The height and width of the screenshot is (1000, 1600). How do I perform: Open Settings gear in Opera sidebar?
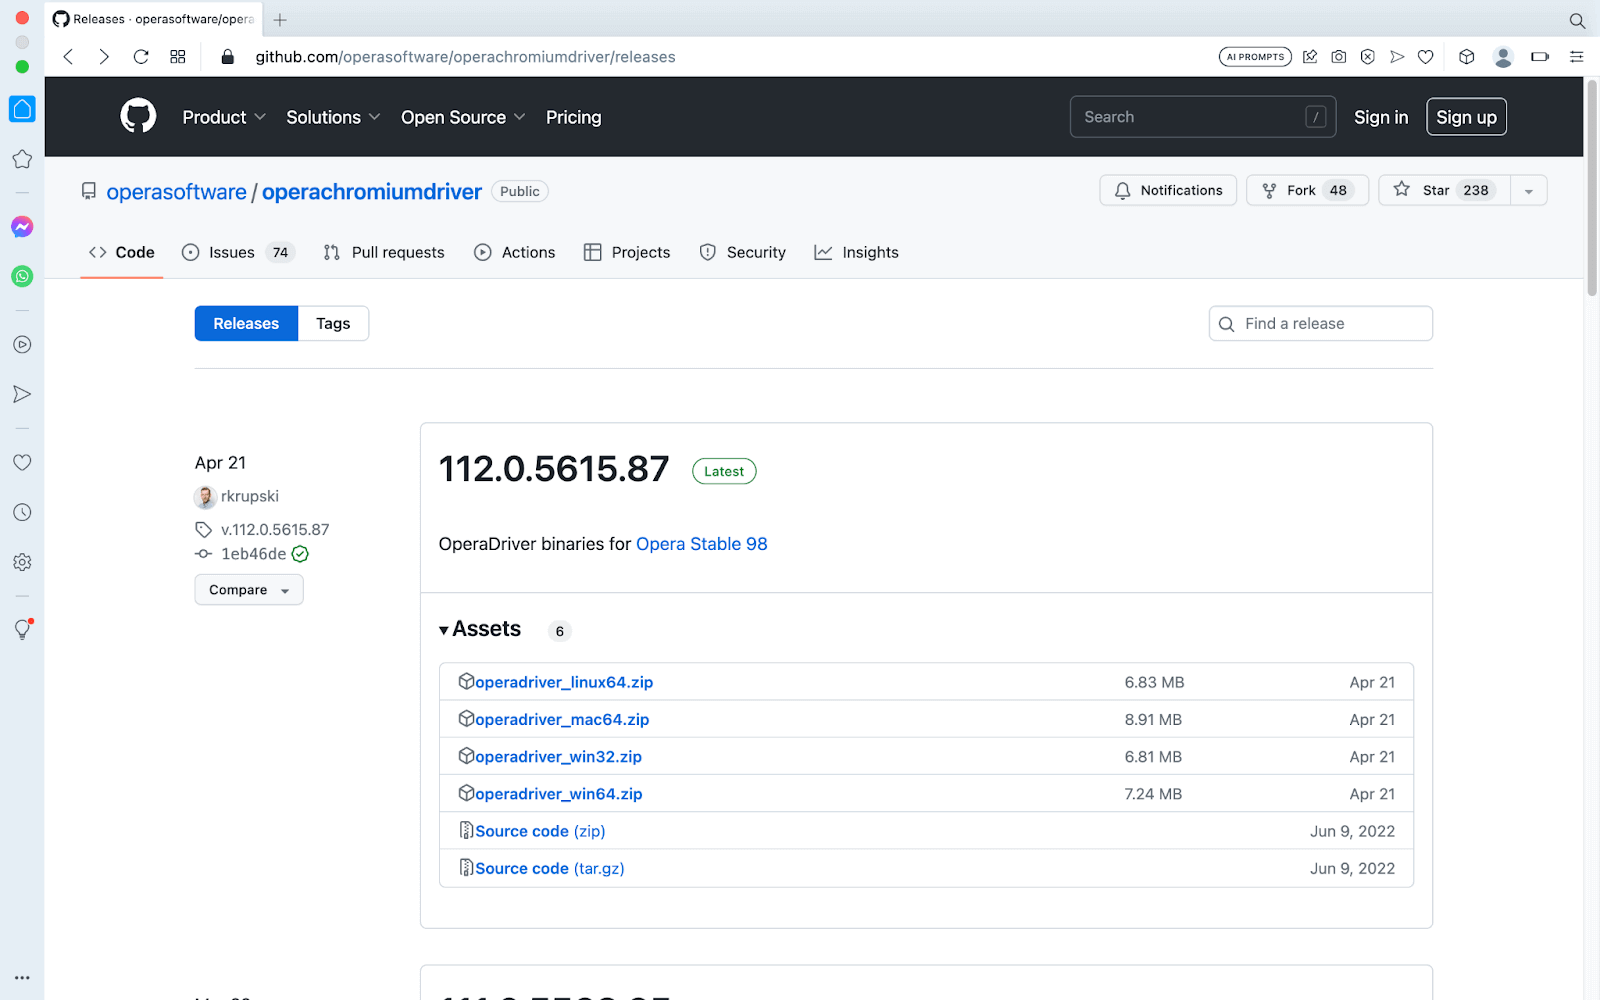pos(22,562)
